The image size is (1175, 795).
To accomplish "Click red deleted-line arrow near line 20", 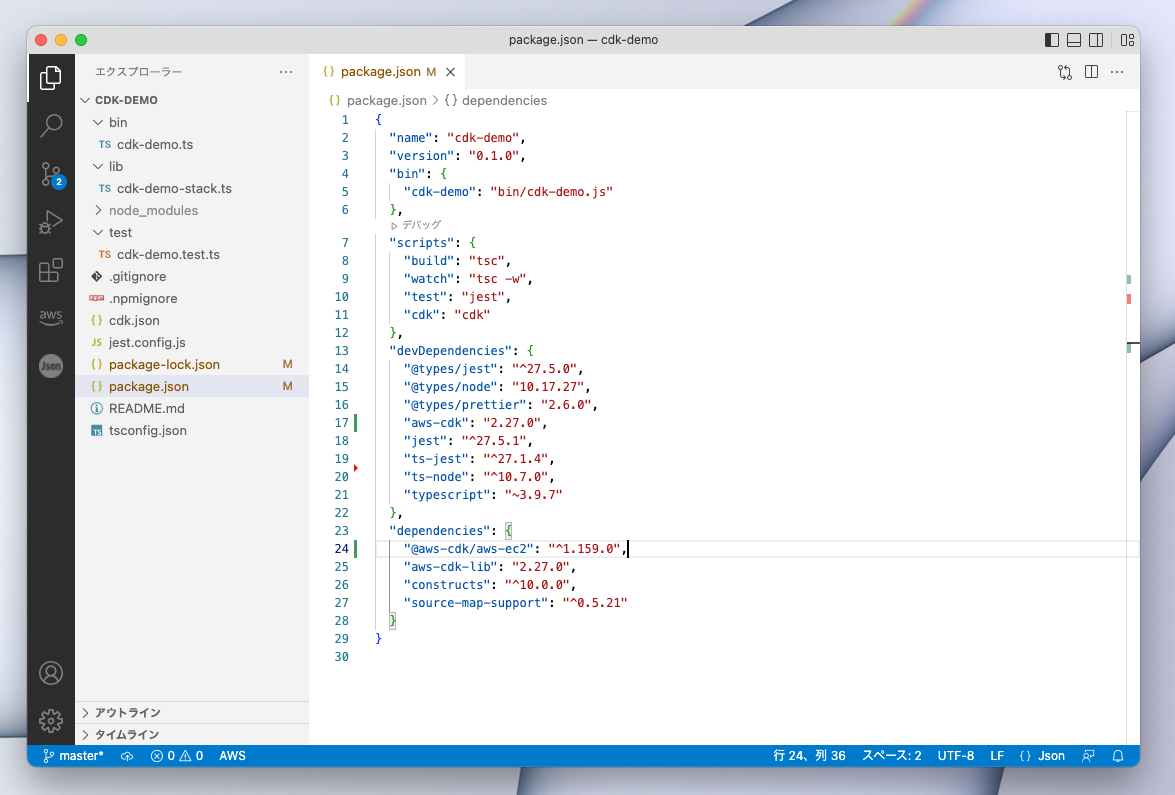I will point(356,468).
